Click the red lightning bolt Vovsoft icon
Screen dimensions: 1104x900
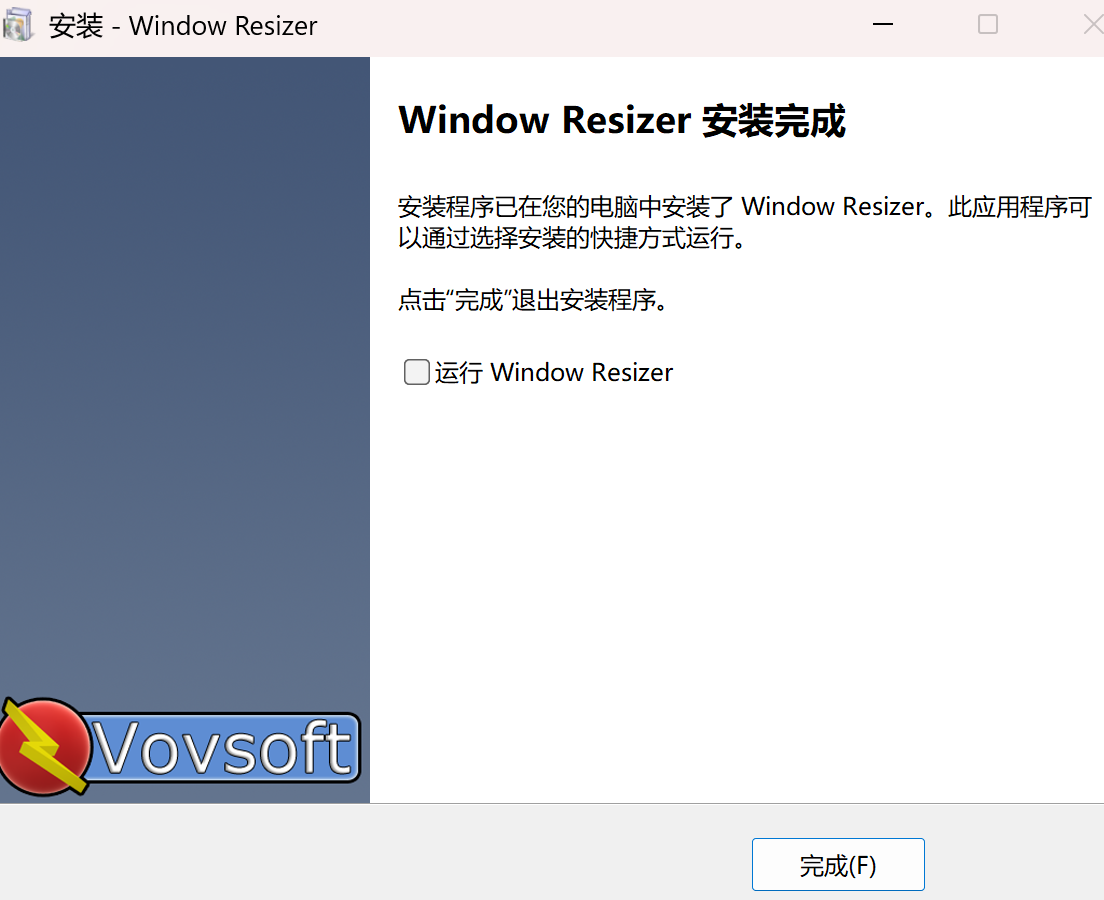(43, 746)
